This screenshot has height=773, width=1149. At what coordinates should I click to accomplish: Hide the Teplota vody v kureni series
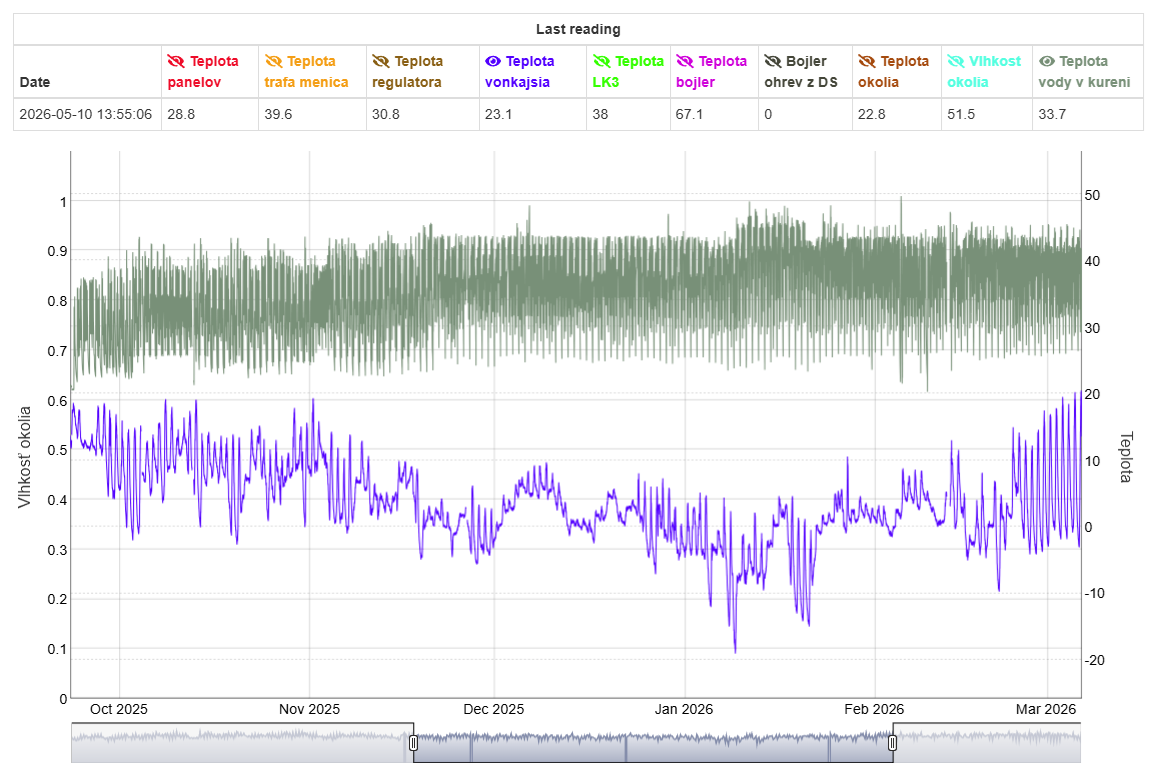coord(1047,62)
